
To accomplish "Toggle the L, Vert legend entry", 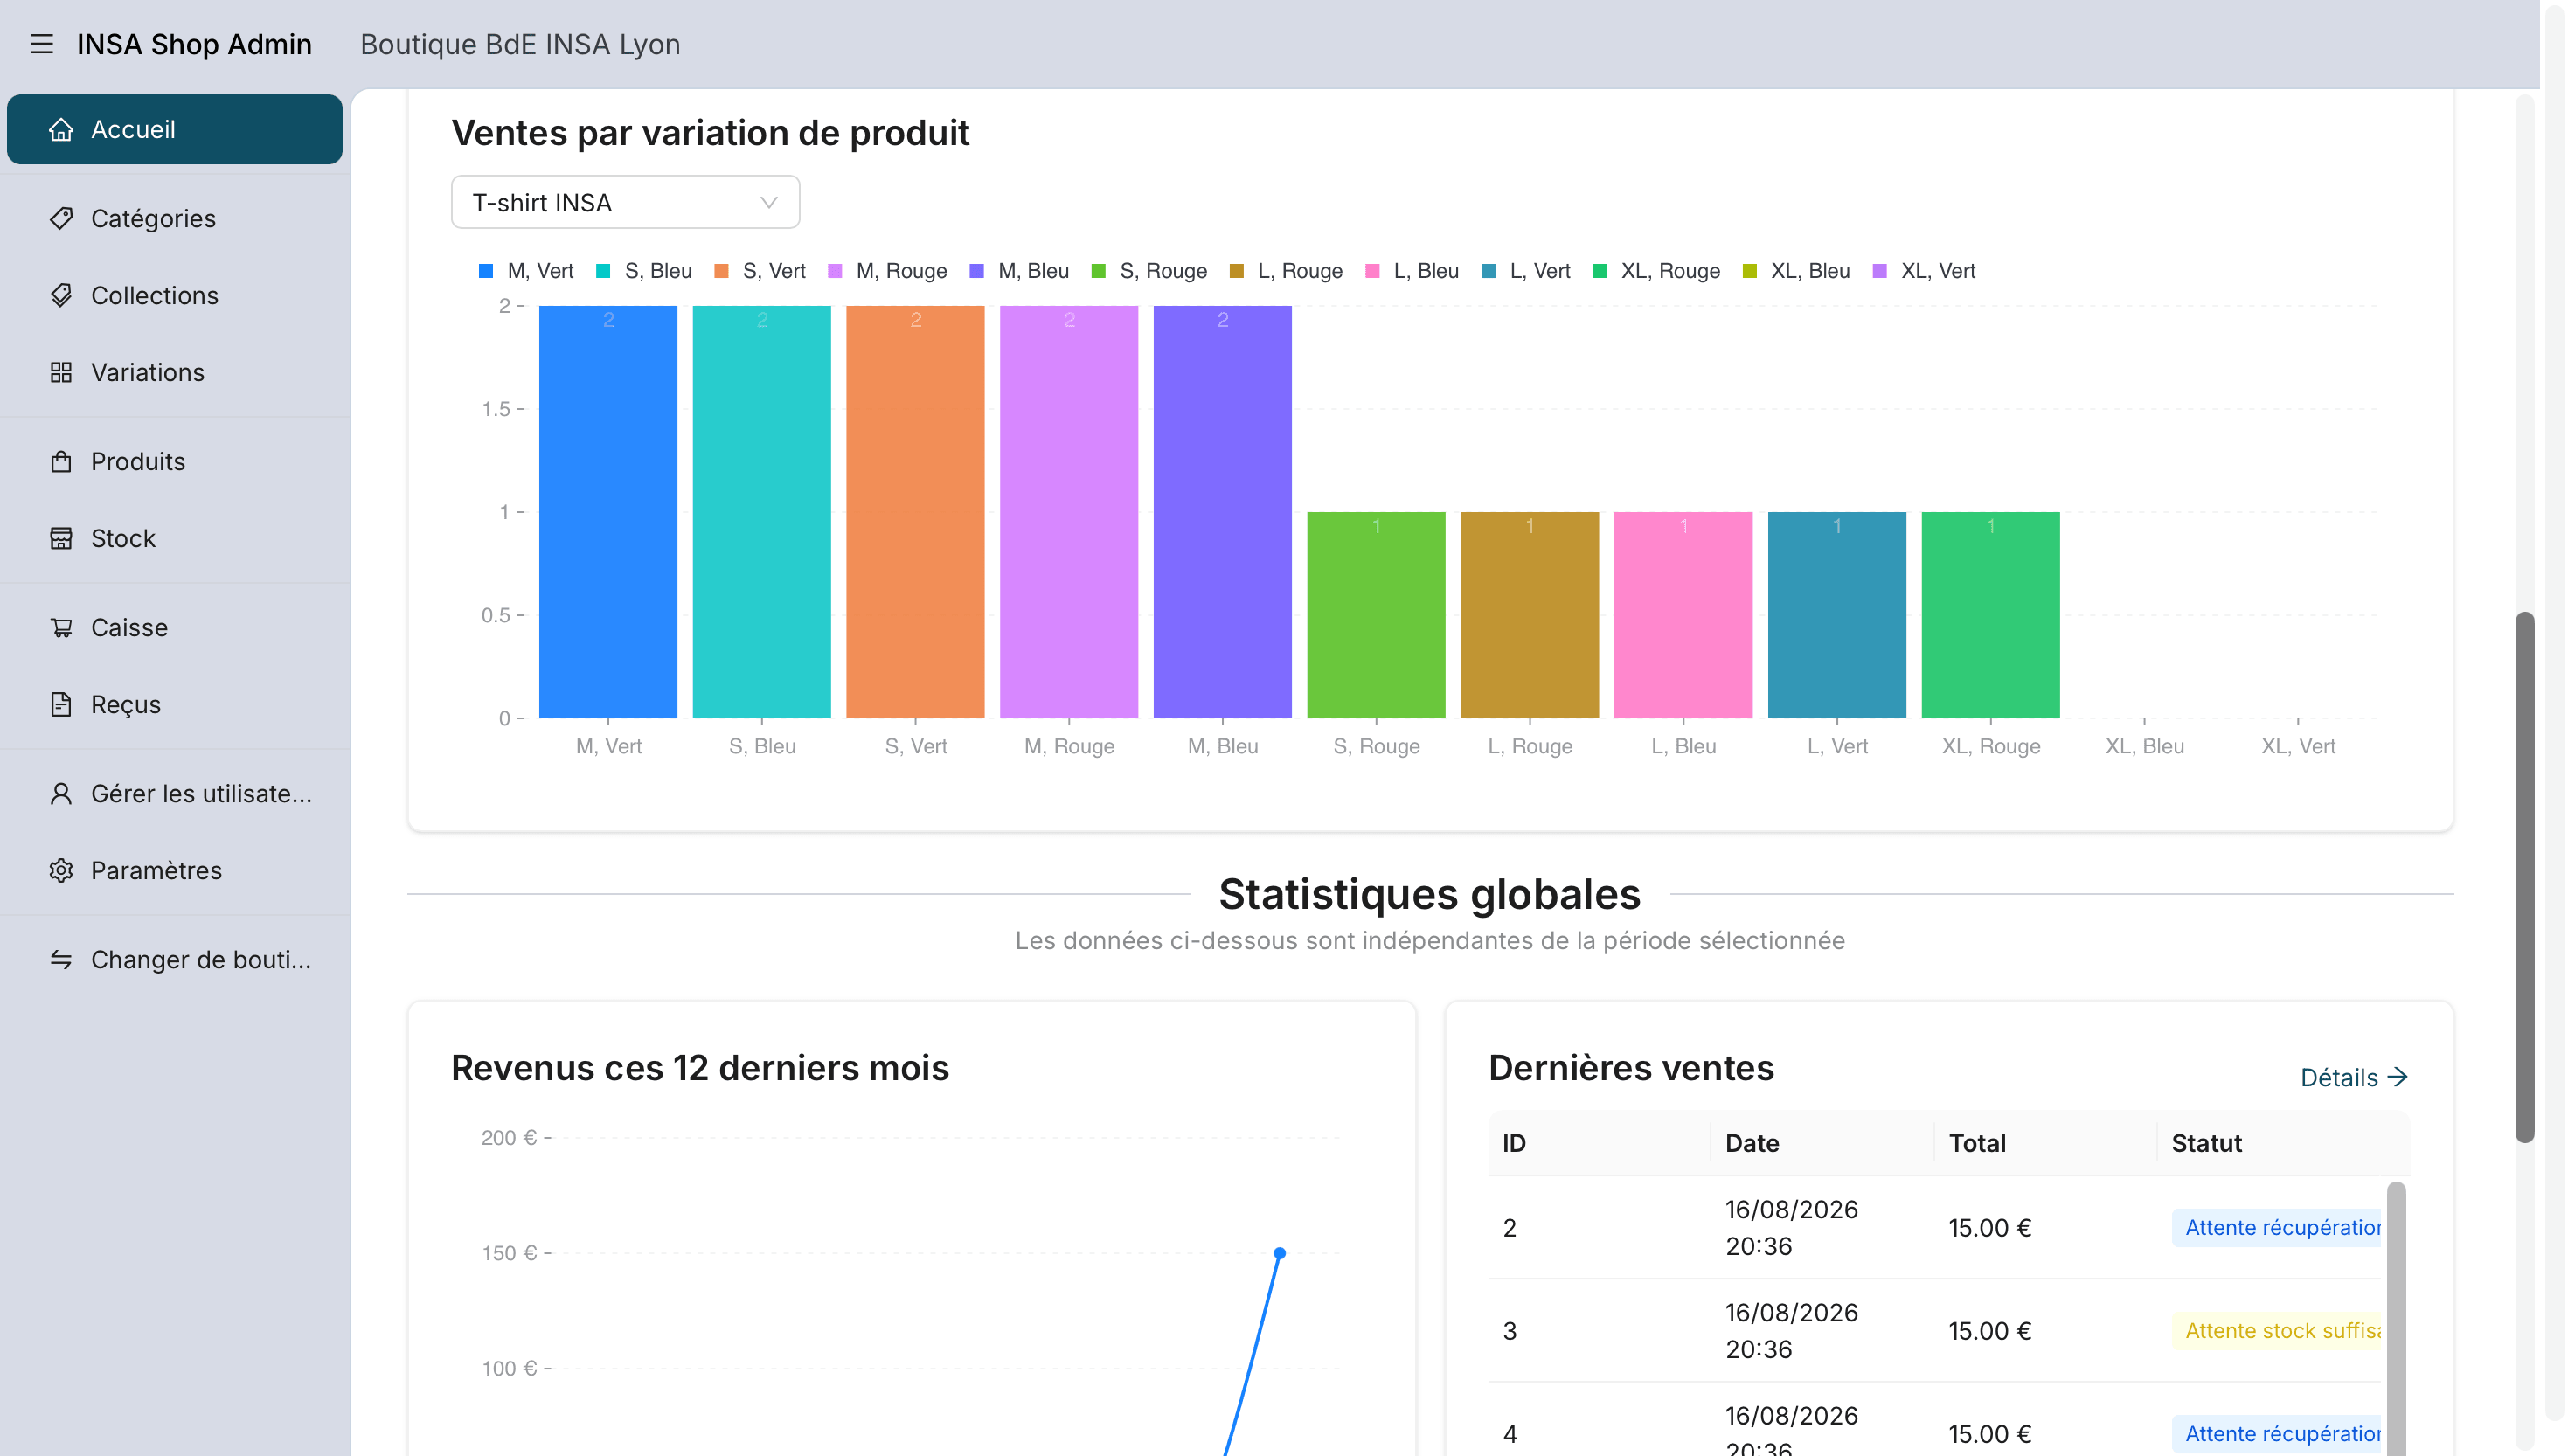I will point(1526,271).
